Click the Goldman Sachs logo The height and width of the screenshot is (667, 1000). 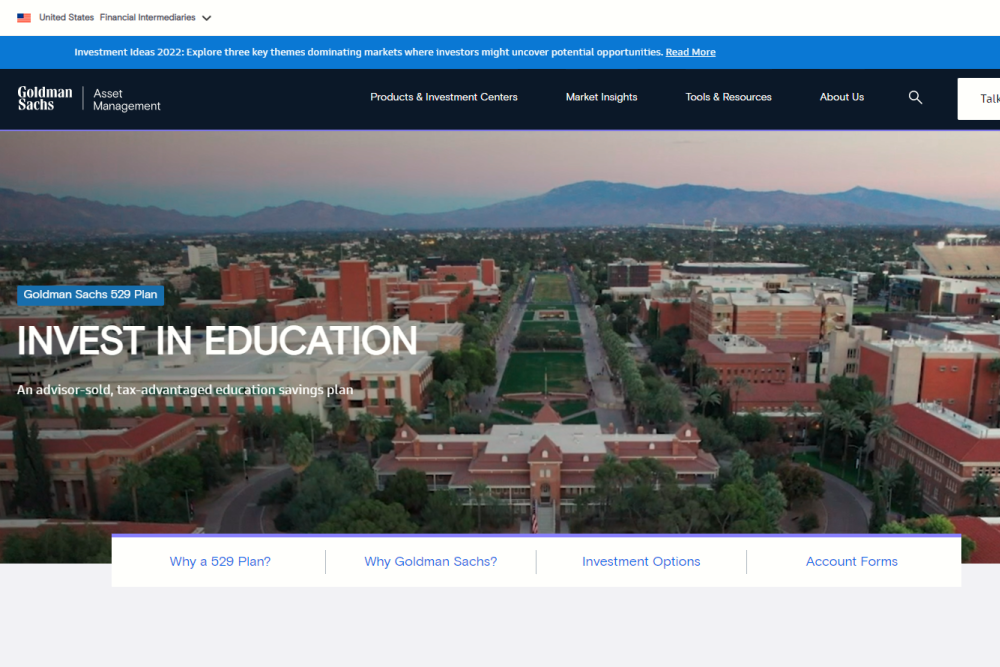click(x=45, y=98)
